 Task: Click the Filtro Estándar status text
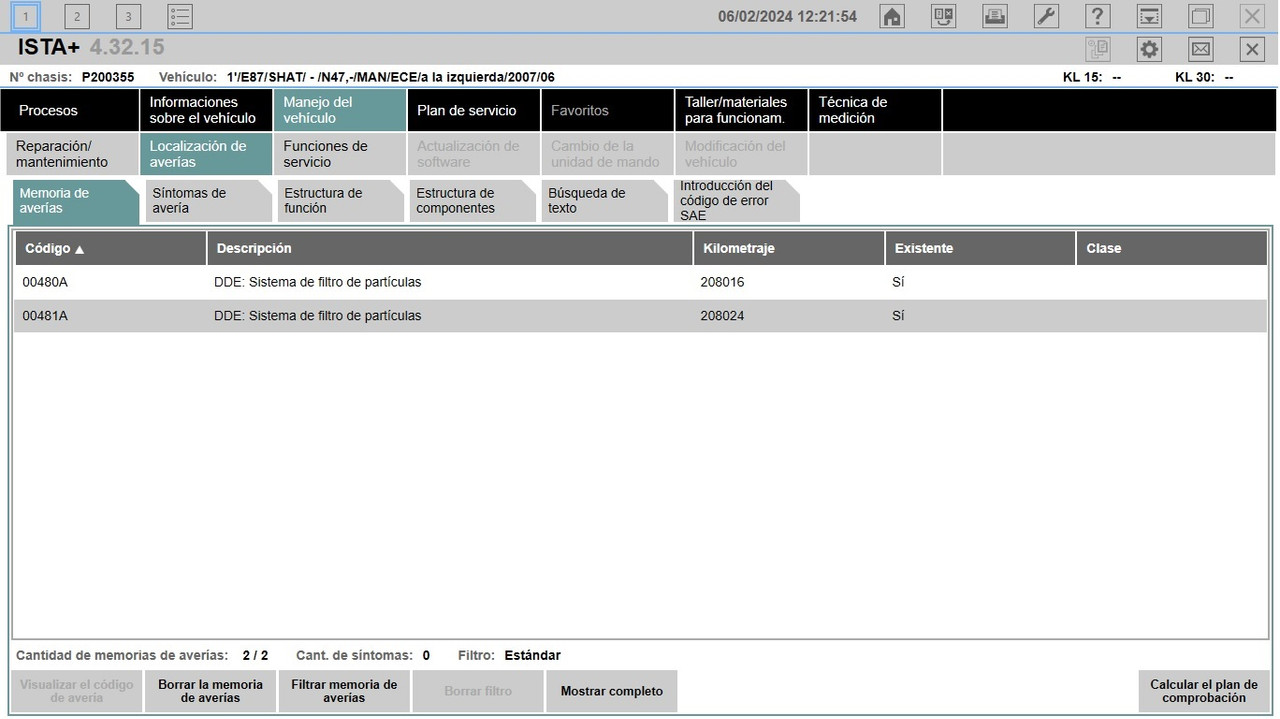tap(509, 656)
